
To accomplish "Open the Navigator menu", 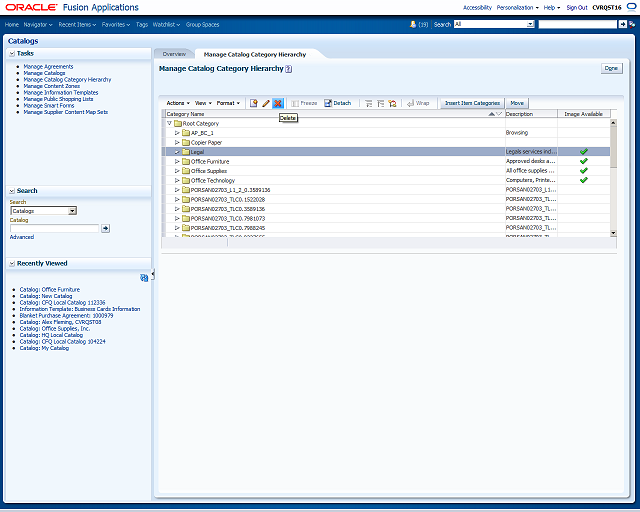I will (38, 24).
